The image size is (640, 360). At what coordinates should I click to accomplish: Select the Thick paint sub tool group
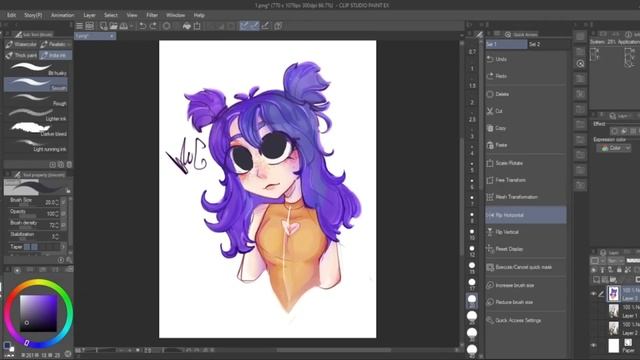(x=21, y=55)
